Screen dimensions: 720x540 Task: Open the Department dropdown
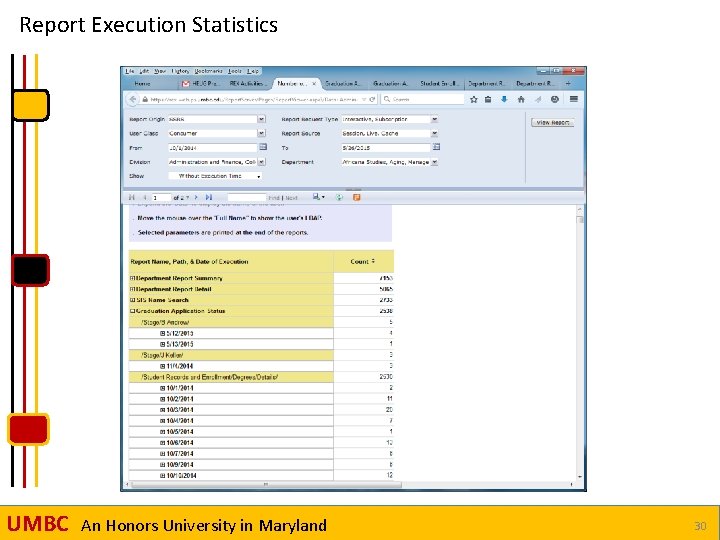(x=434, y=162)
